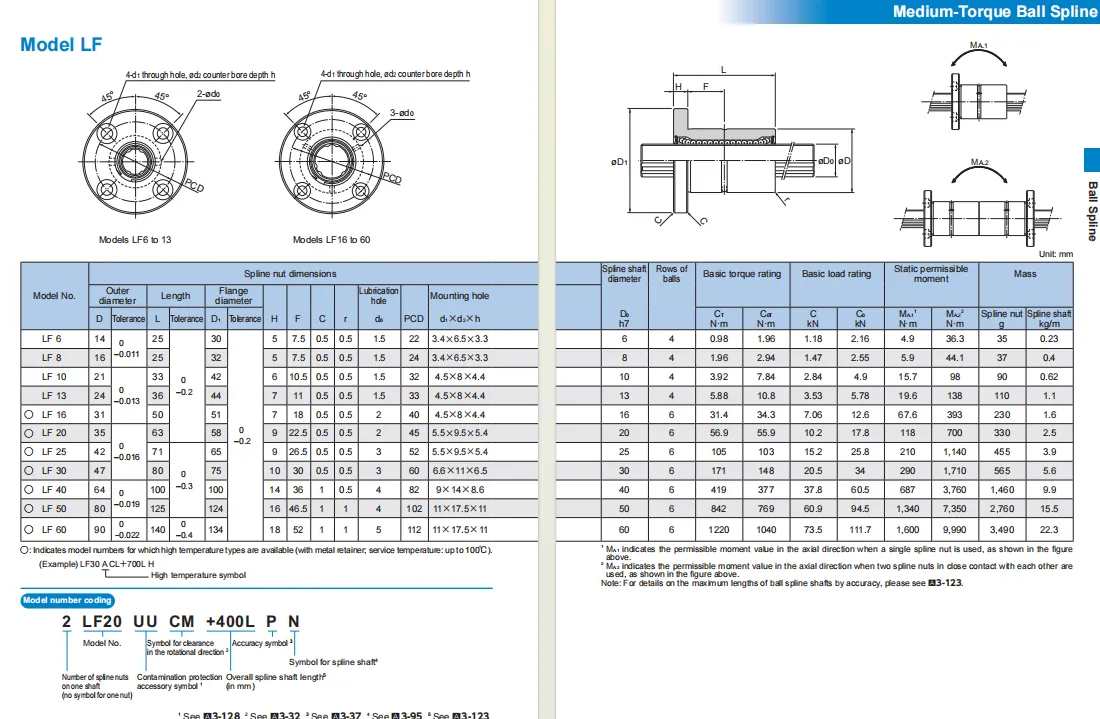Screen dimensions: 1100x719
Task: Click the F value '46.5' in the LF 50 row
Action: pyautogui.click(x=298, y=509)
